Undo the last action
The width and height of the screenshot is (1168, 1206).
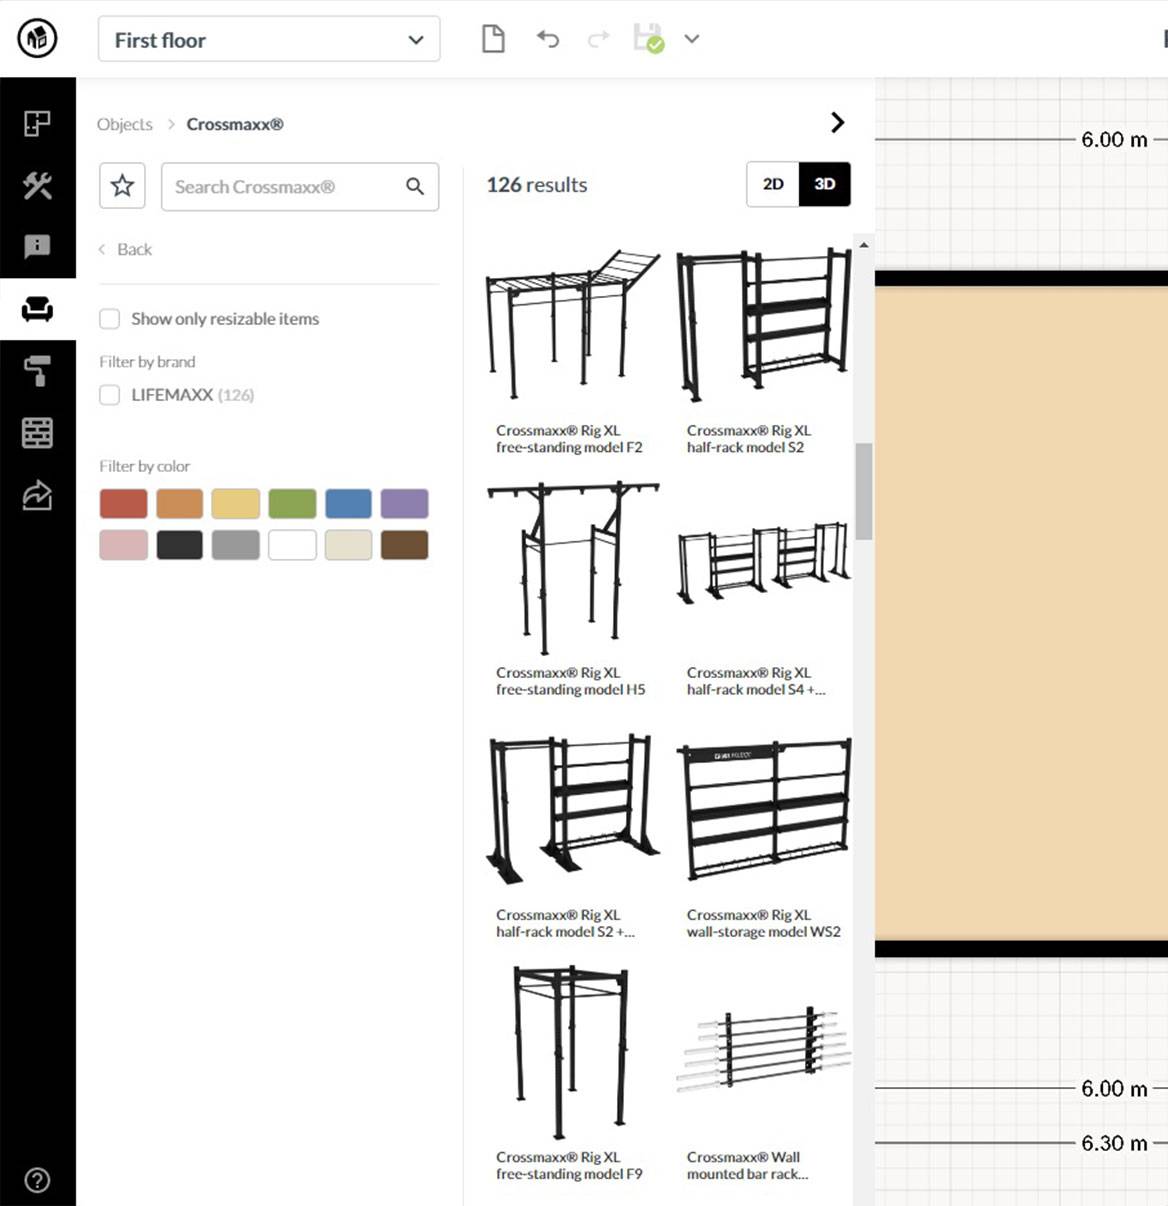tap(547, 39)
